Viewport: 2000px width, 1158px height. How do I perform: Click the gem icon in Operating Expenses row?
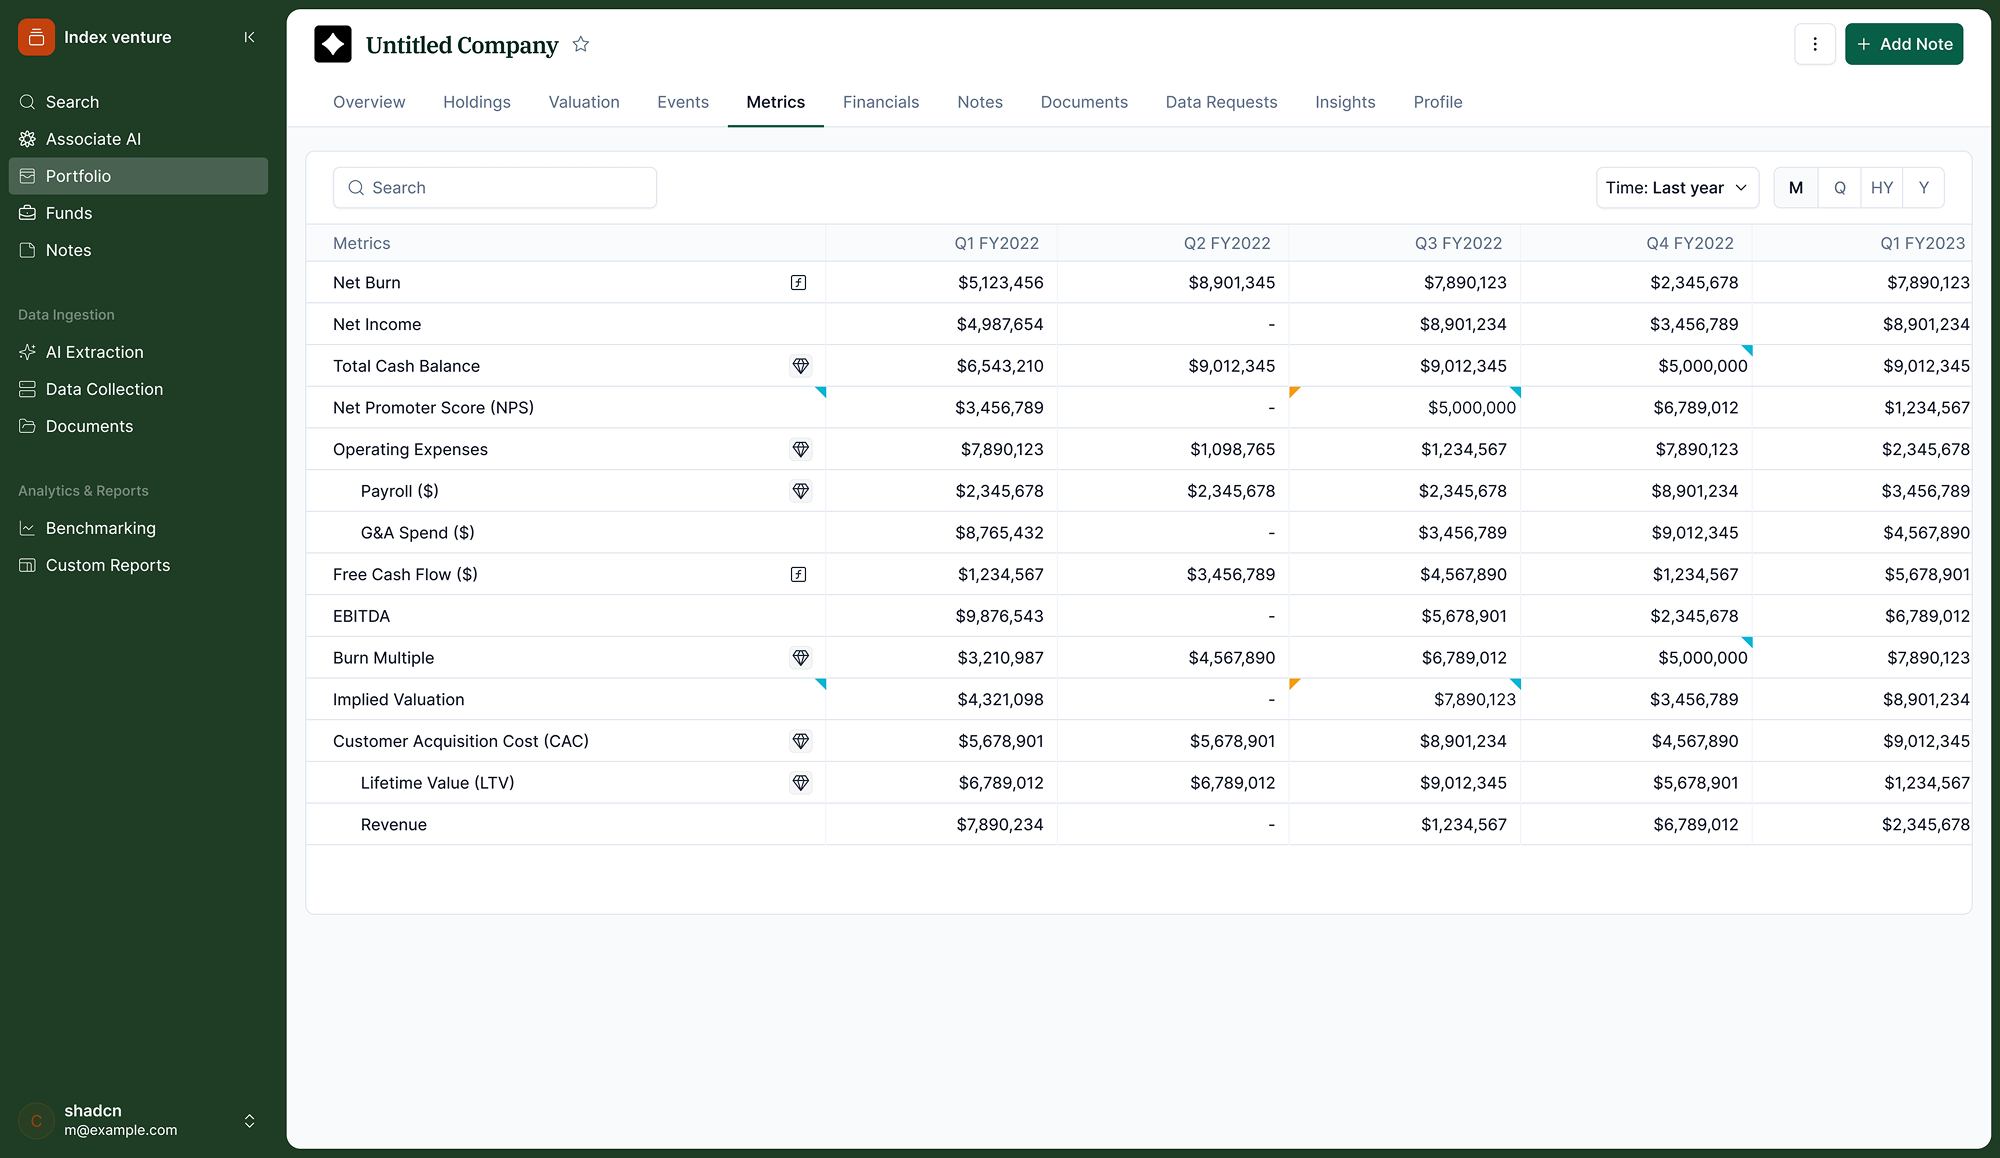(x=801, y=449)
